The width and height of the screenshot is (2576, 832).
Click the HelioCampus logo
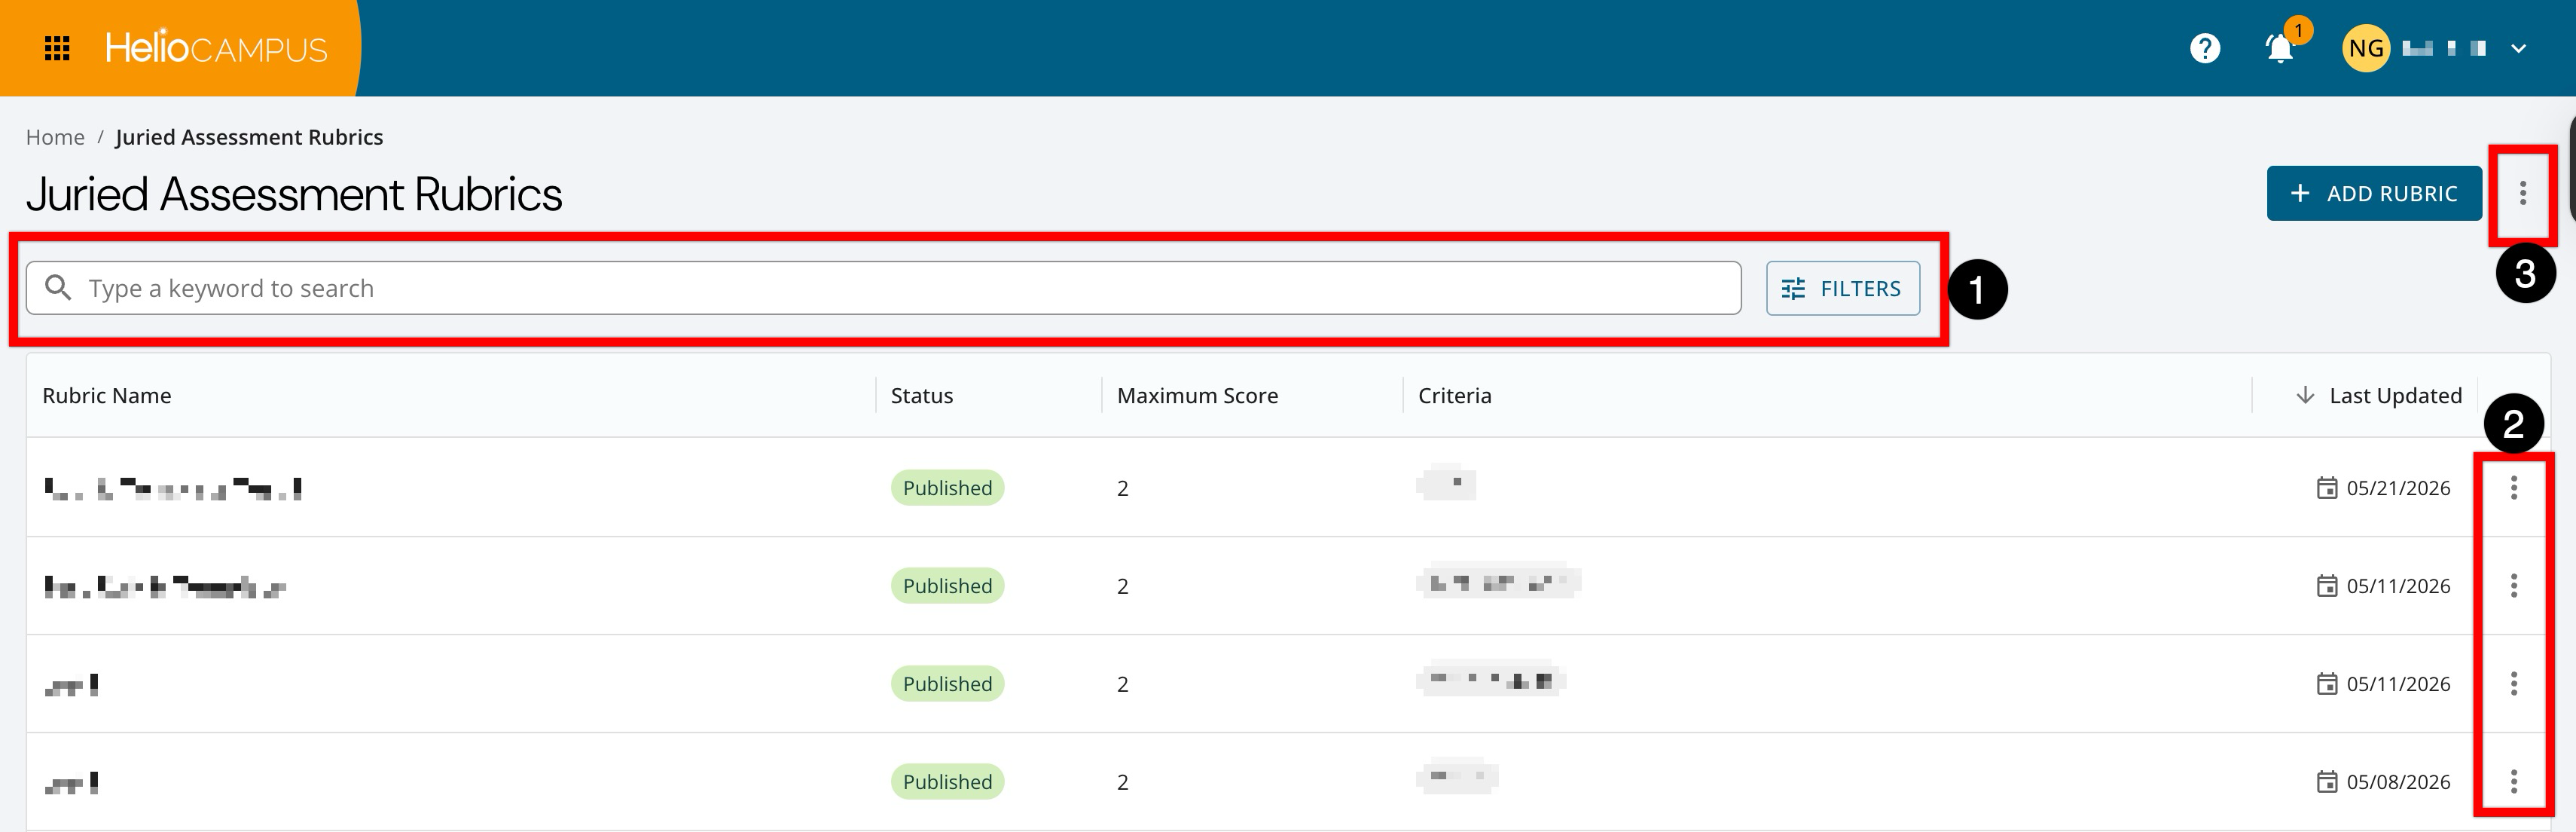point(216,48)
